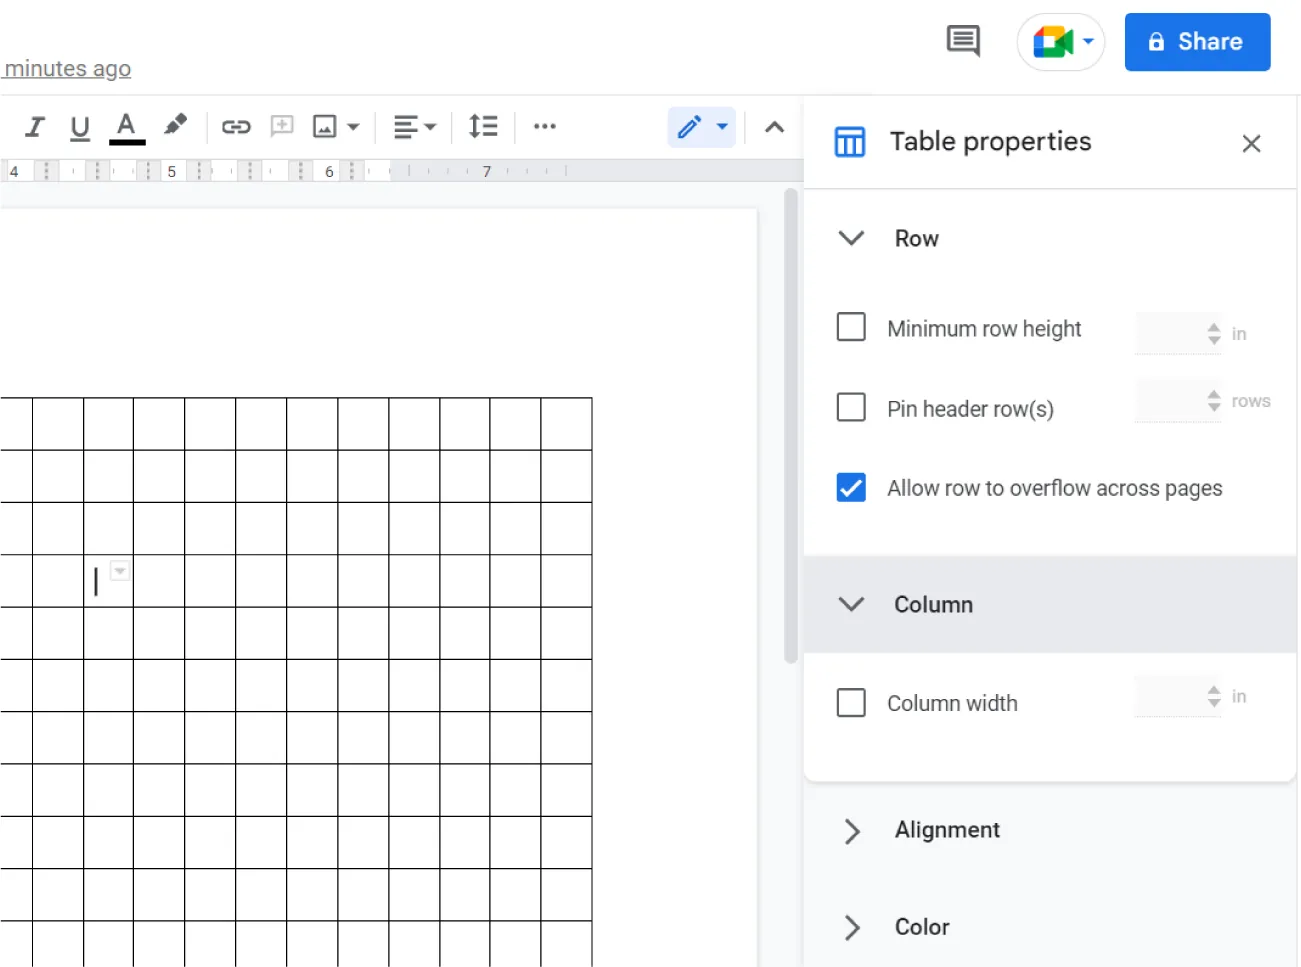
Task: Open version history via minutes ago link
Action: [x=66, y=68]
